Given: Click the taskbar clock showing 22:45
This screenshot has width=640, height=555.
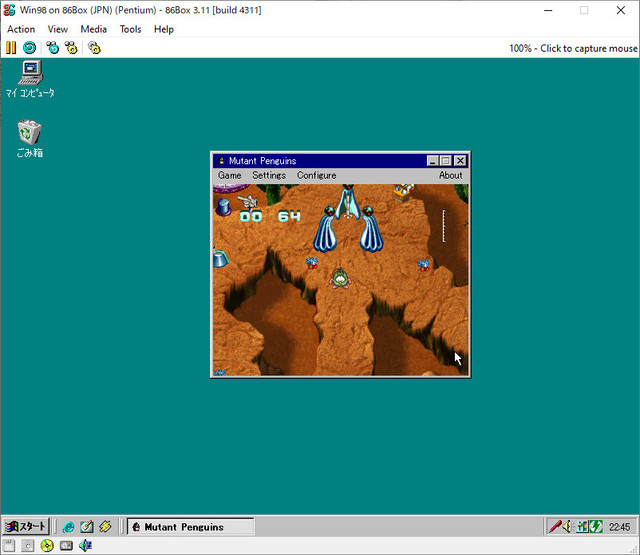Looking at the screenshot, I should tap(619, 527).
